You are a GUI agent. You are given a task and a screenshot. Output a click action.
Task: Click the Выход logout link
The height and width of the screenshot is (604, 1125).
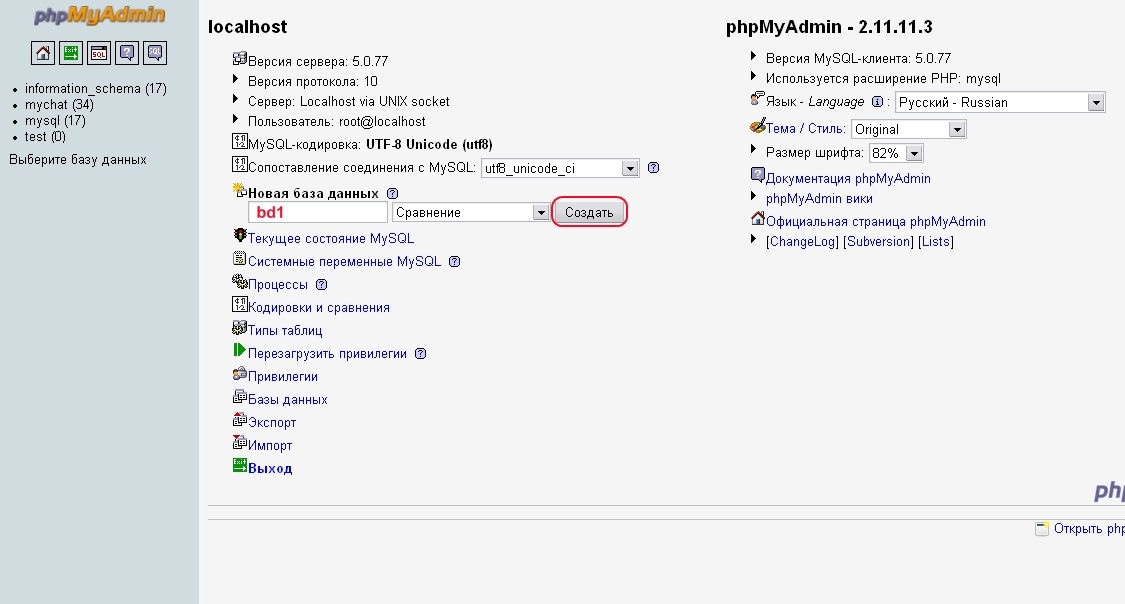point(270,468)
